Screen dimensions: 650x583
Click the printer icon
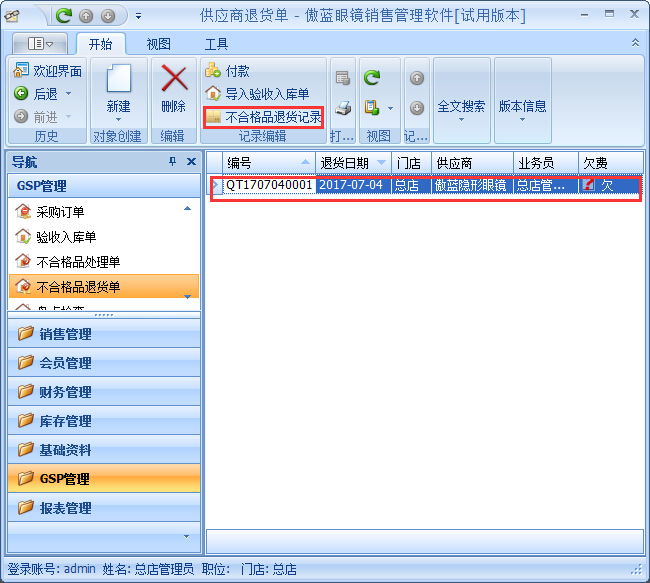click(x=343, y=108)
